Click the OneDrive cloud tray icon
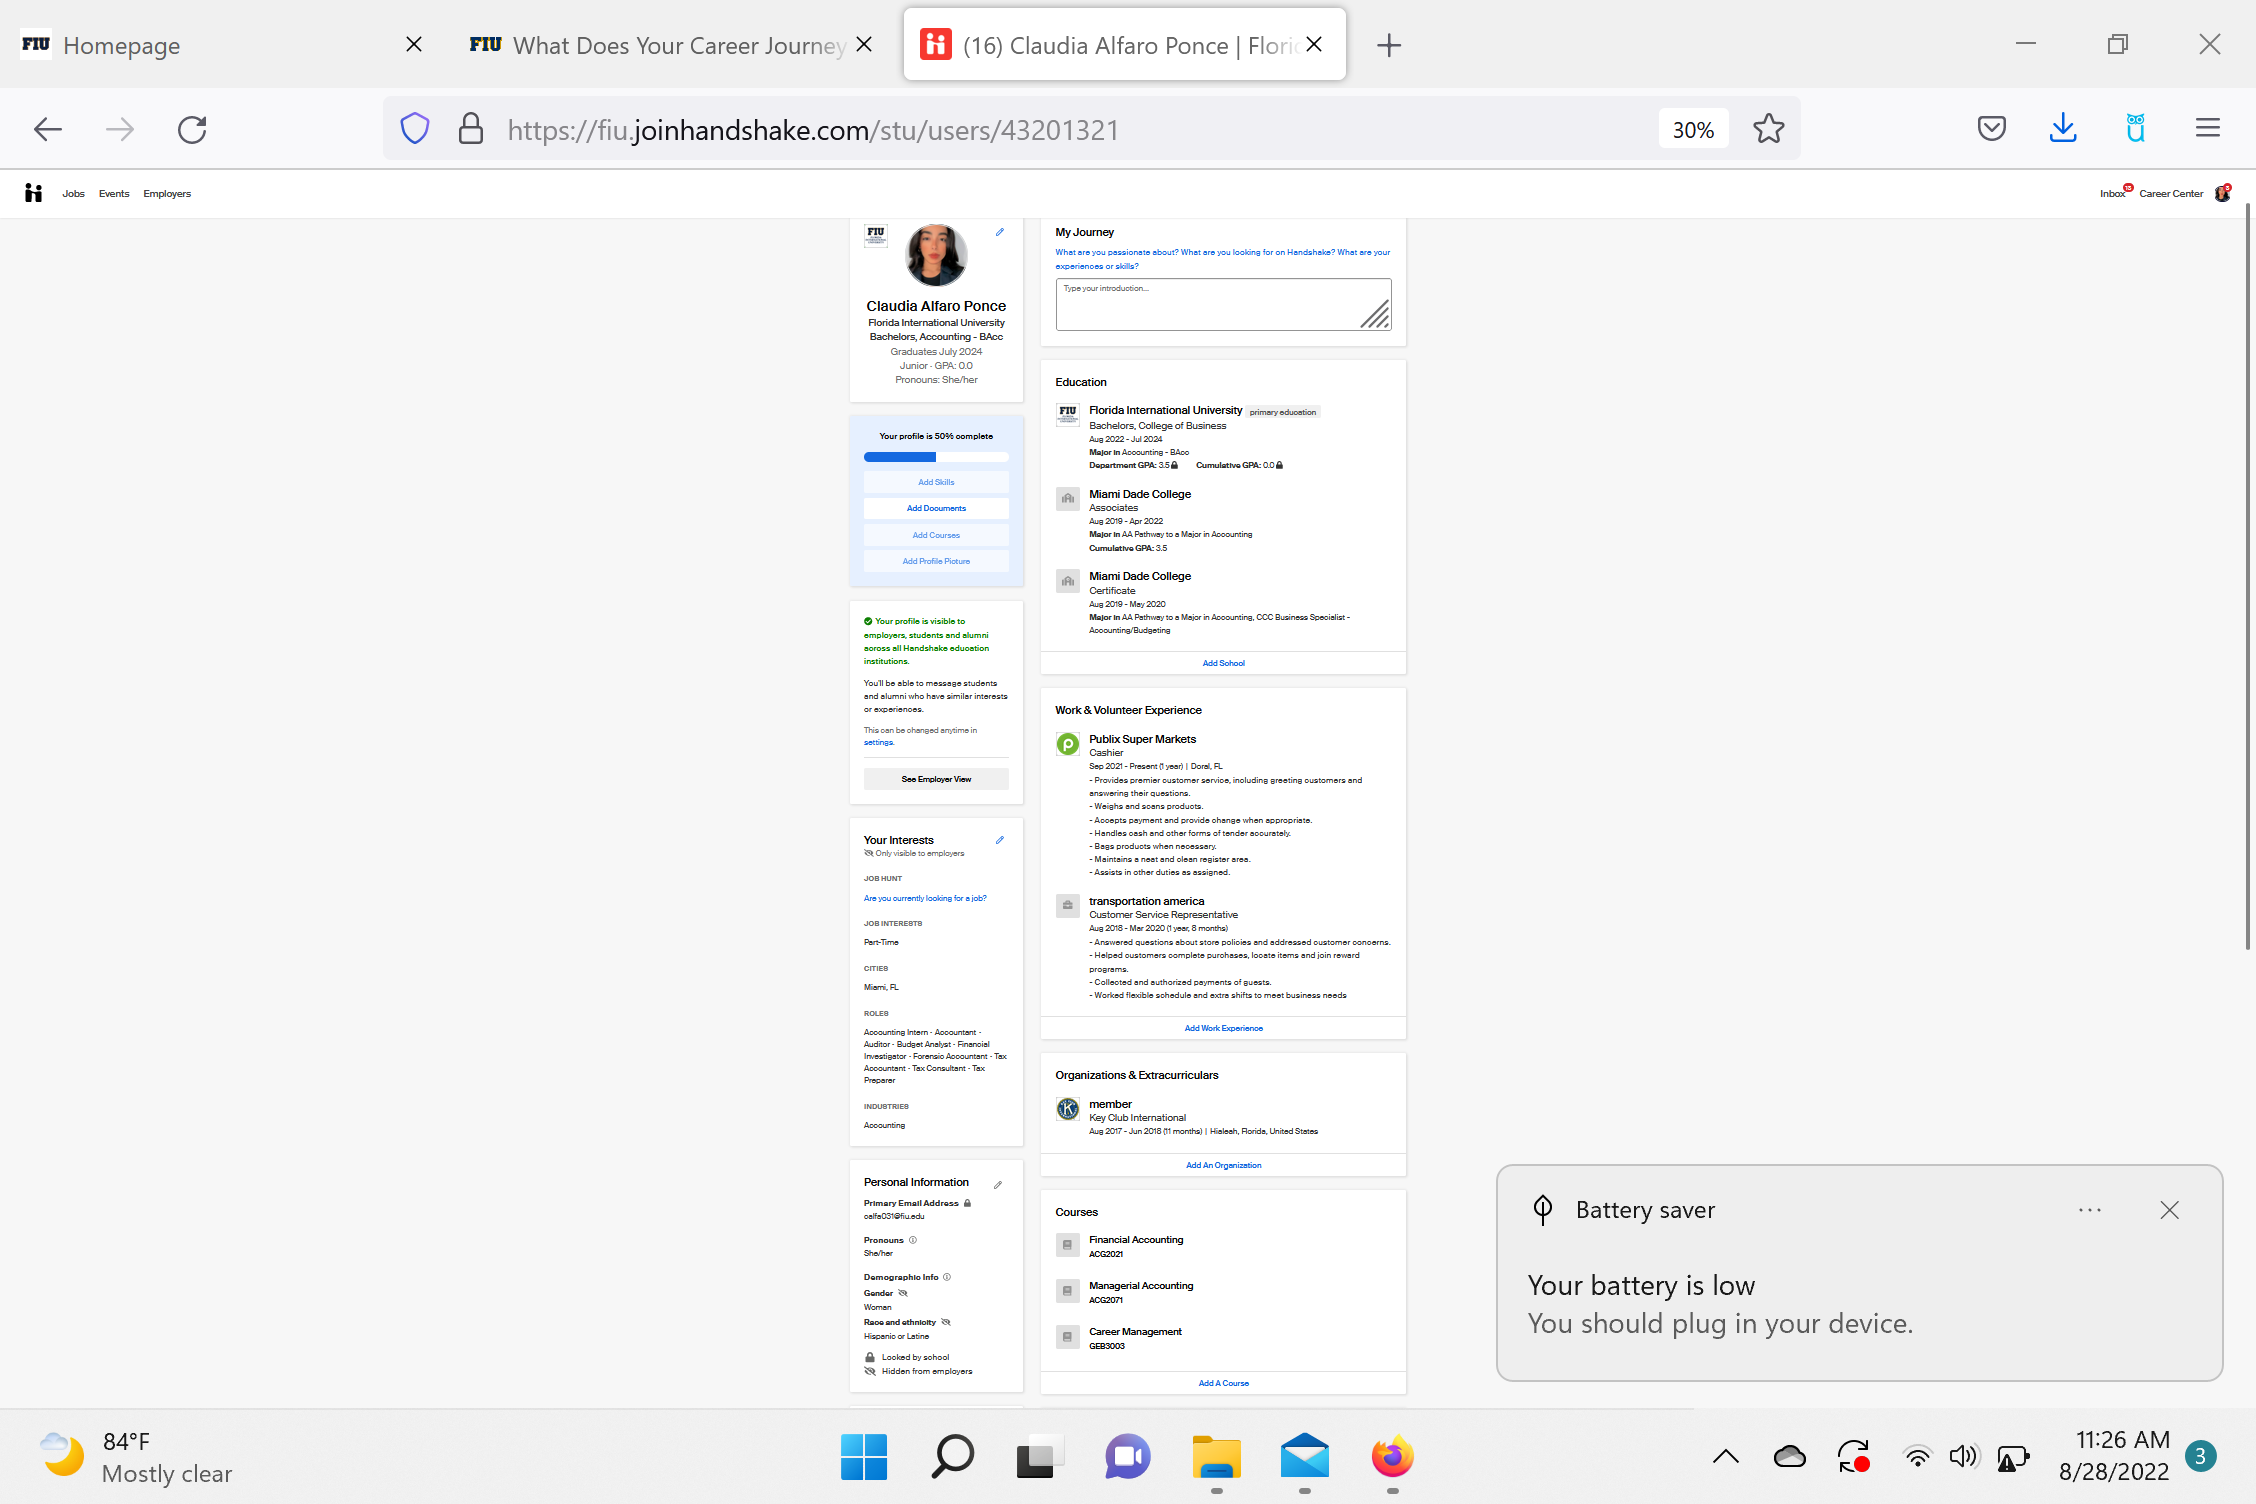2256x1504 pixels. pos(1790,1457)
